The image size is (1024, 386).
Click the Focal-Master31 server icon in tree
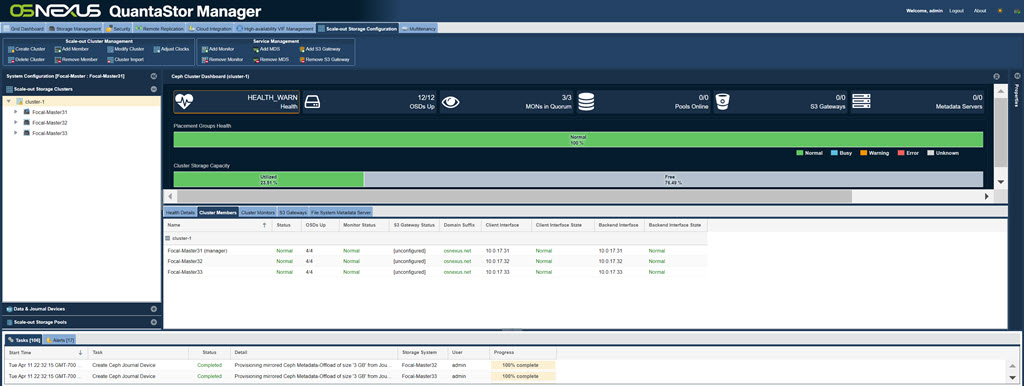27,112
